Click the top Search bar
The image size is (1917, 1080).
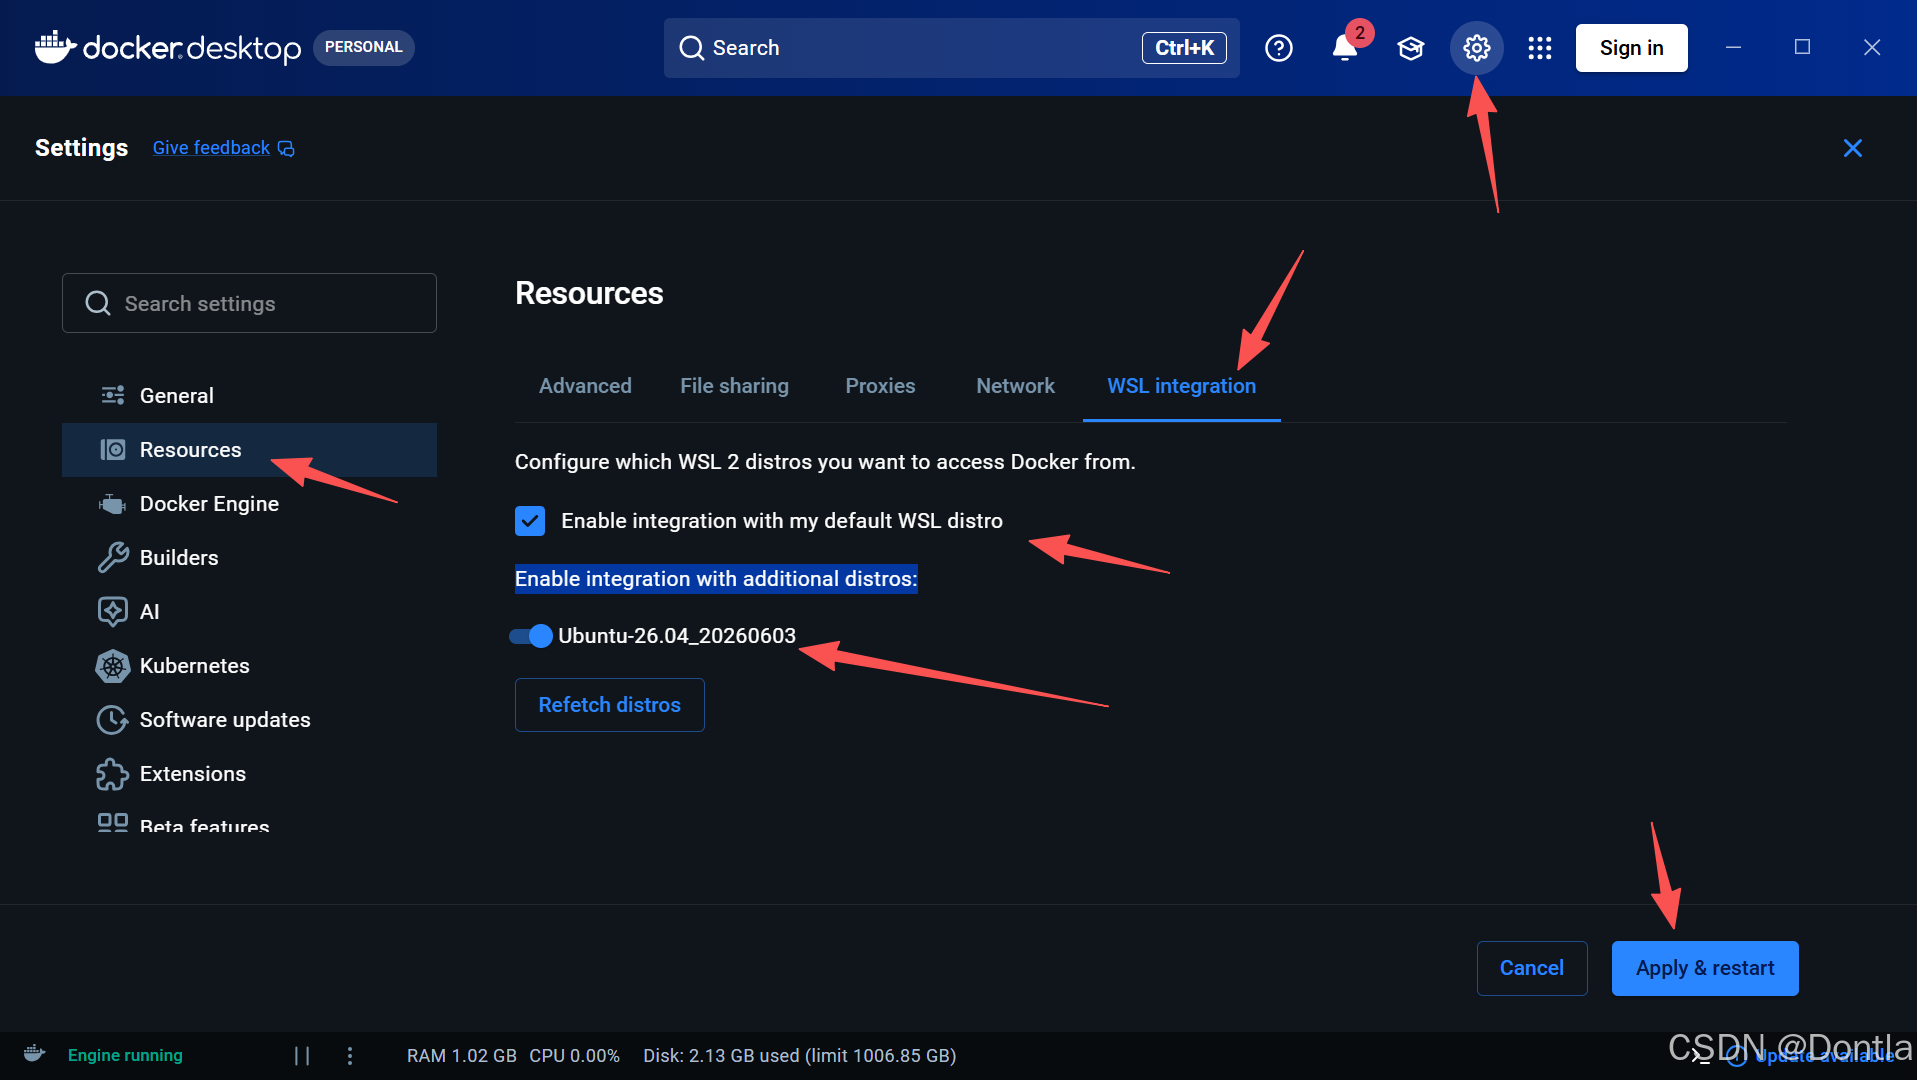coord(951,48)
